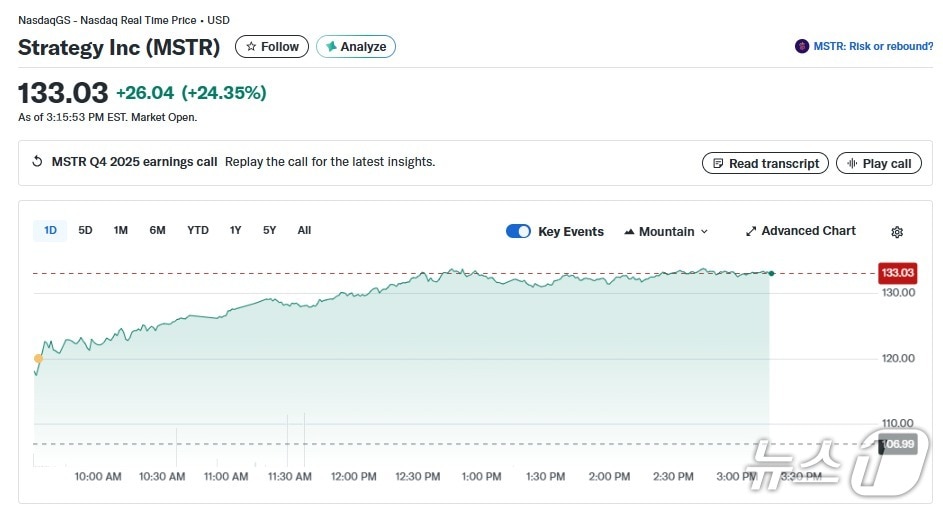The height and width of the screenshot is (510, 943).
Task: Click the Analyze button
Action: point(356,47)
